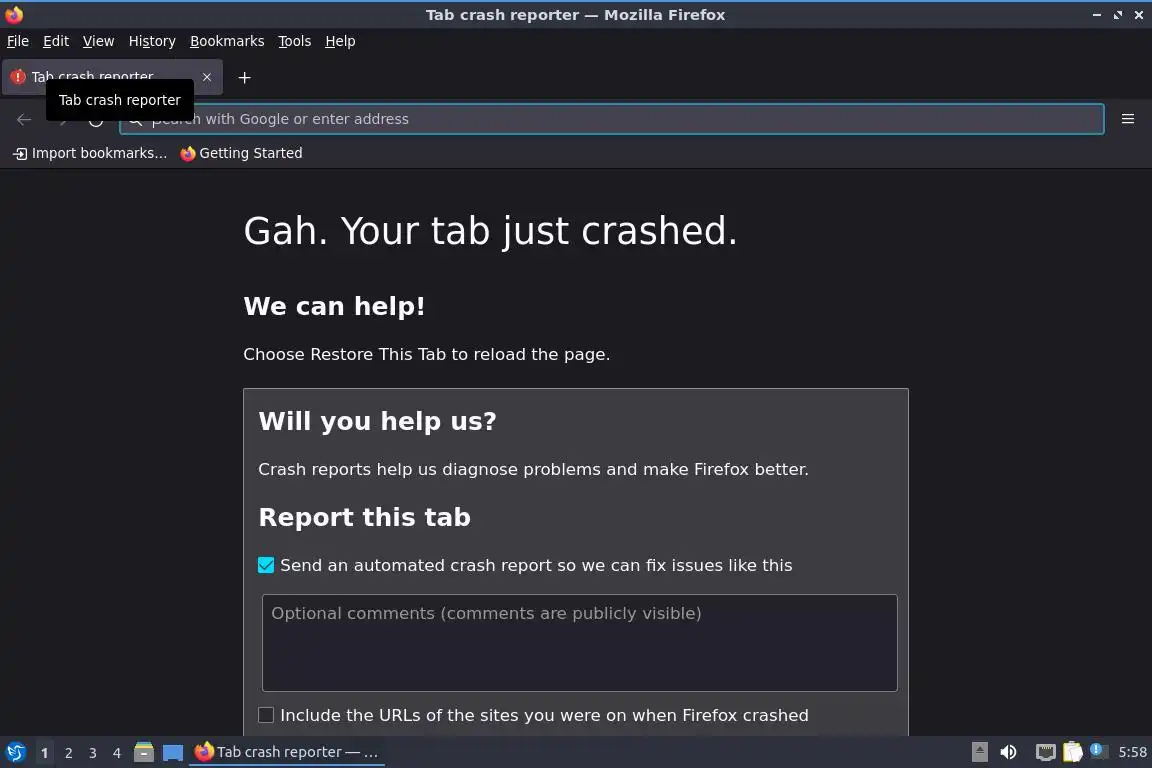Select Firefox Tab crash reporter taskbar entry
The image size is (1152, 768).
pyautogui.click(x=287, y=752)
